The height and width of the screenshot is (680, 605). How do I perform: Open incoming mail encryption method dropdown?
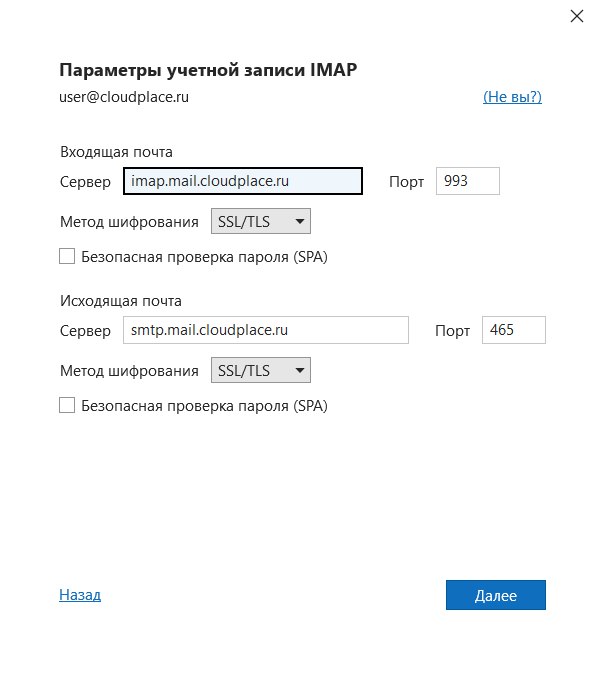coord(261,221)
